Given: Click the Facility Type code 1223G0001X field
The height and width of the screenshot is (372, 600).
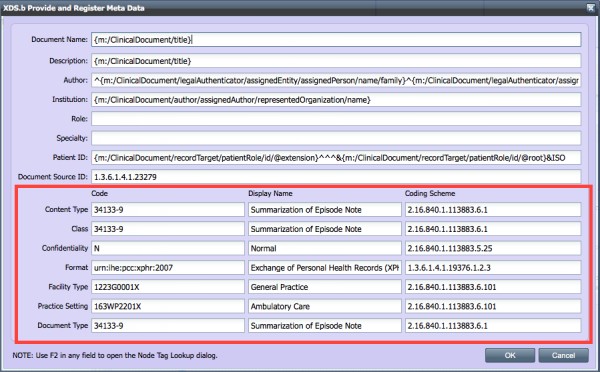Looking at the screenshot, I should (x=168, y=287).
